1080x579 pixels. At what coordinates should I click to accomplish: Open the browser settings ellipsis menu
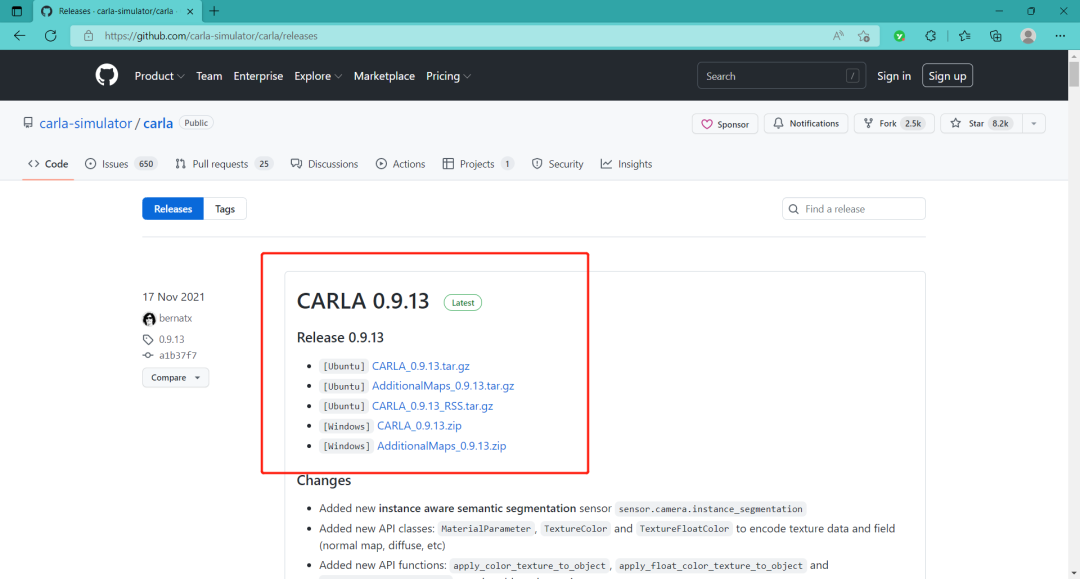coord(1060,36)
